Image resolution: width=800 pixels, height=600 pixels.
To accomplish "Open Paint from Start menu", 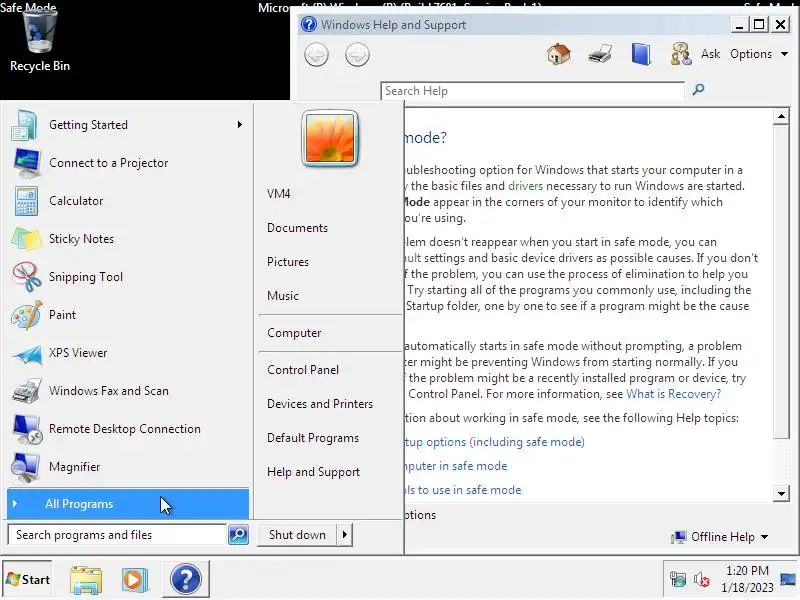I will tap(128, 315).
